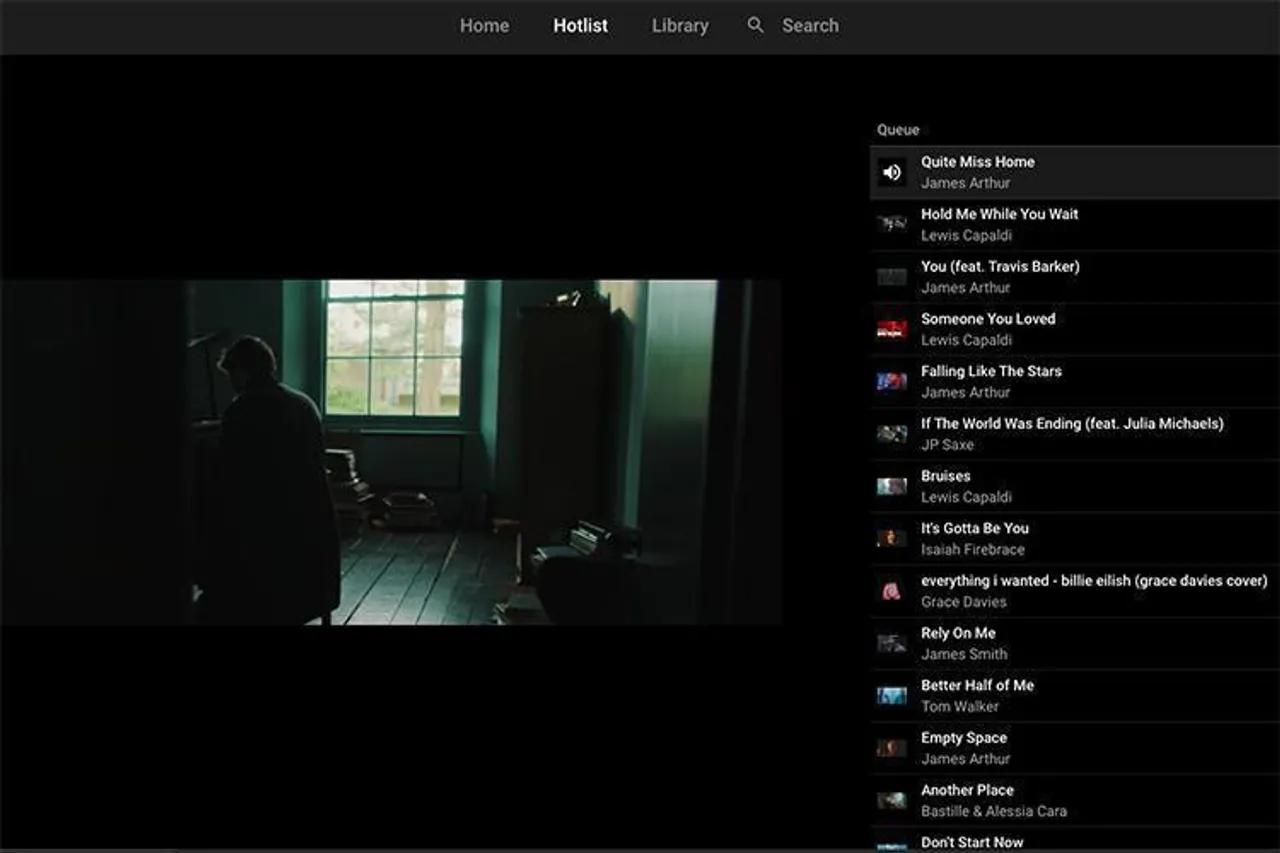Image resolution: width=1280 pixels, height=853 pixels.
Task: Click the It's Gotta Be You thumbnail
Action: (x=892, y=538)
